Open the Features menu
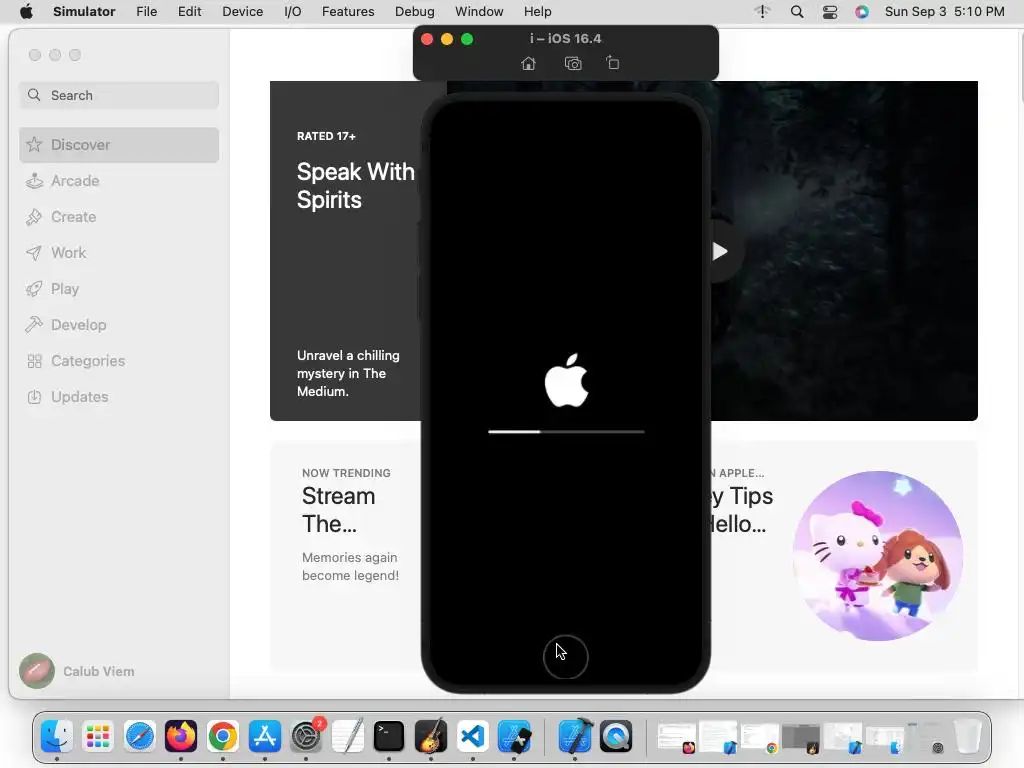This screenshot has width=1024, height=768. click(348, 12)
